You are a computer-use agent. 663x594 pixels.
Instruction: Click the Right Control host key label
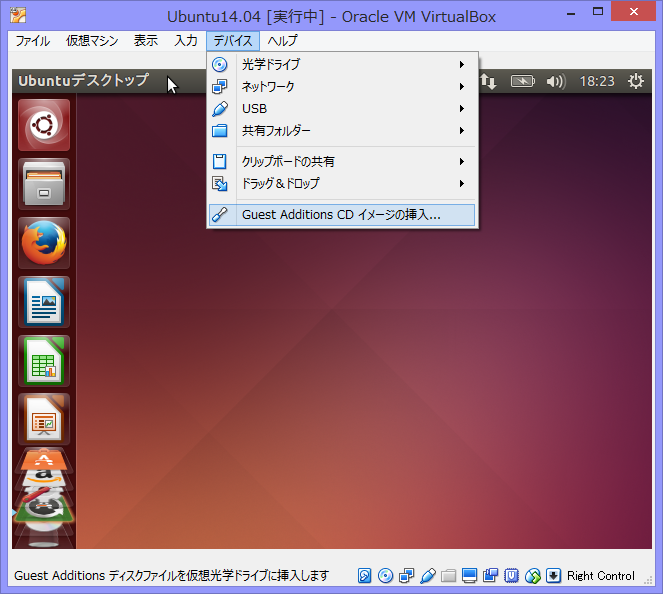[x=601, y=576]
